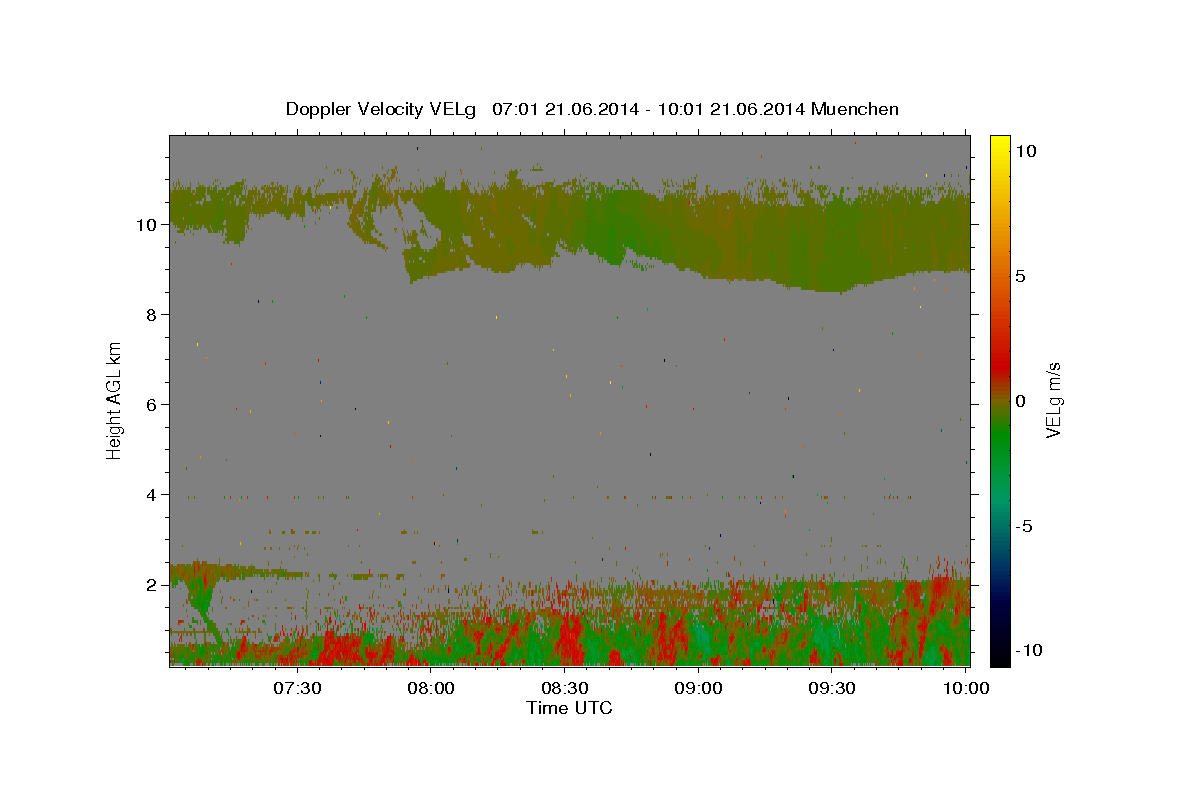This screenshot has width=1200, height=800.
Task: Click time tick label '09:30'
Action: [x=832, y=688]
